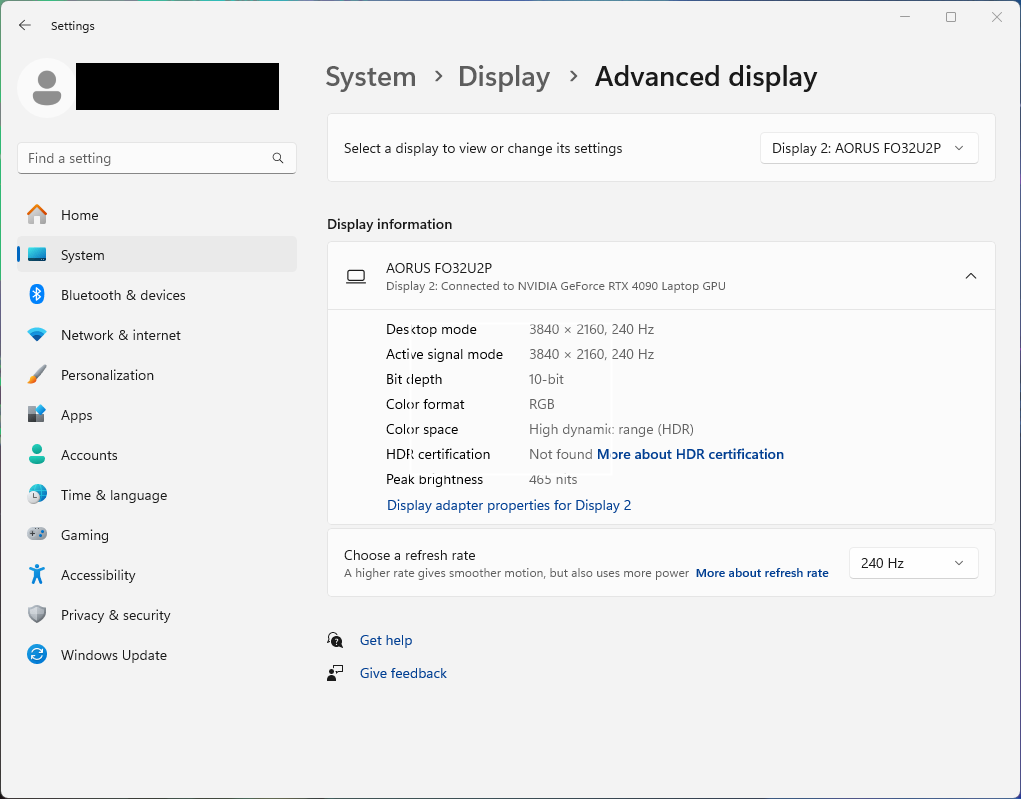This screenshot has height=799, width=1021.
Task: Open More about HDR certification link
Action: click(x=690, y=455)
